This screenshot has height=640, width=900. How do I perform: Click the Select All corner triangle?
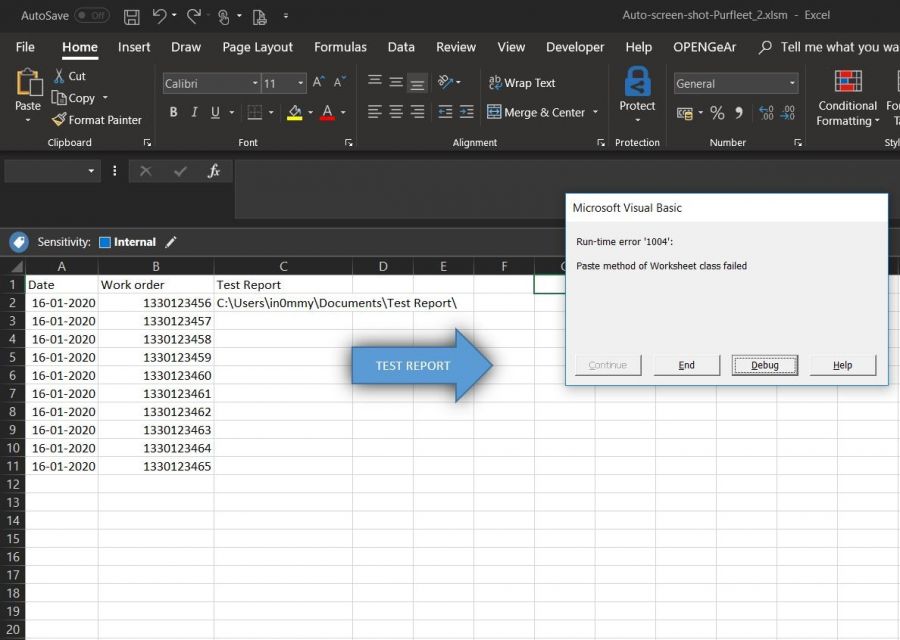(17, 266)
